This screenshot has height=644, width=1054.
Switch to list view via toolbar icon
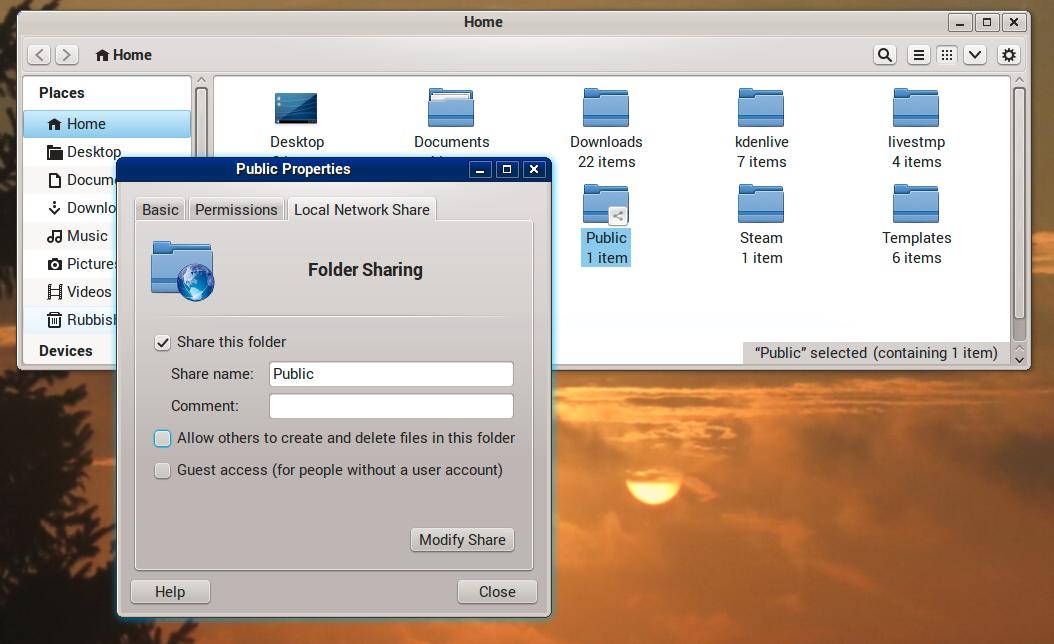[x=918, y=55]
